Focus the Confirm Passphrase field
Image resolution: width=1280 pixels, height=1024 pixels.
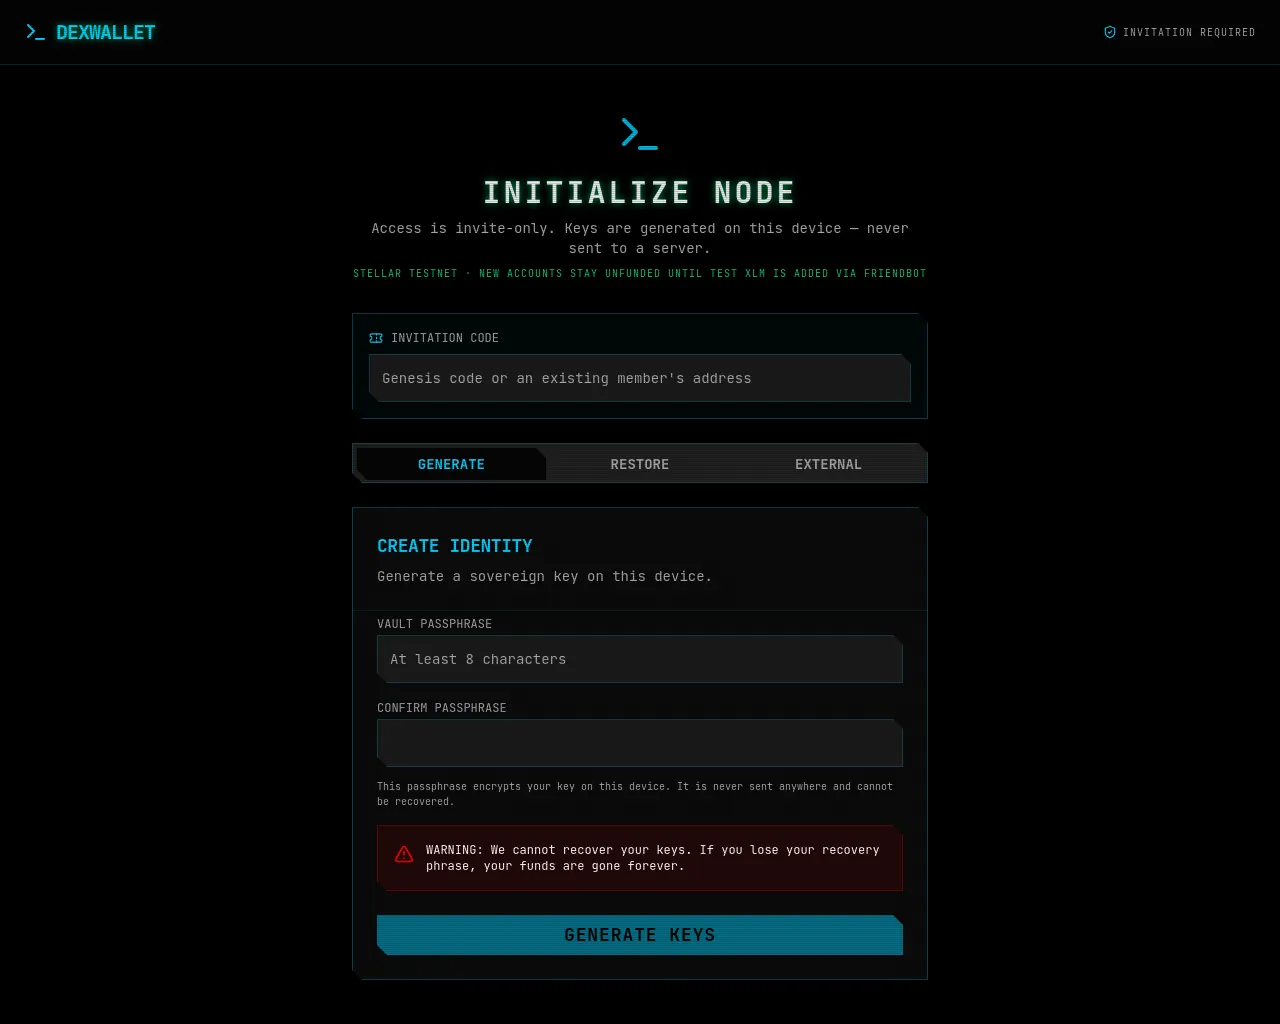[640, 743]
